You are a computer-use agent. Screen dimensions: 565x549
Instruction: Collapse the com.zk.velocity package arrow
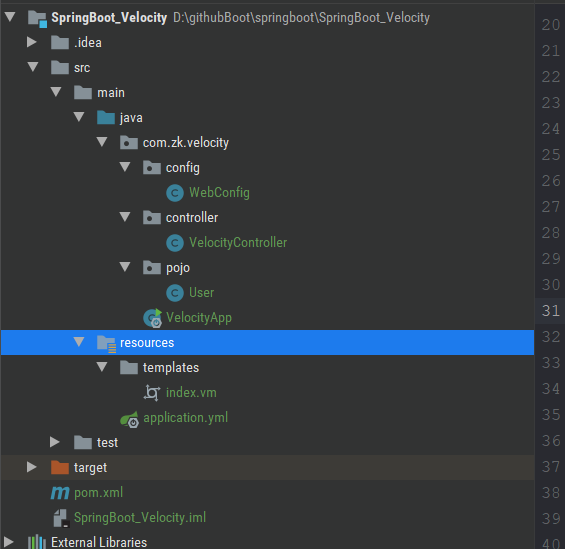pyautogui.click(x=102, y=142)
